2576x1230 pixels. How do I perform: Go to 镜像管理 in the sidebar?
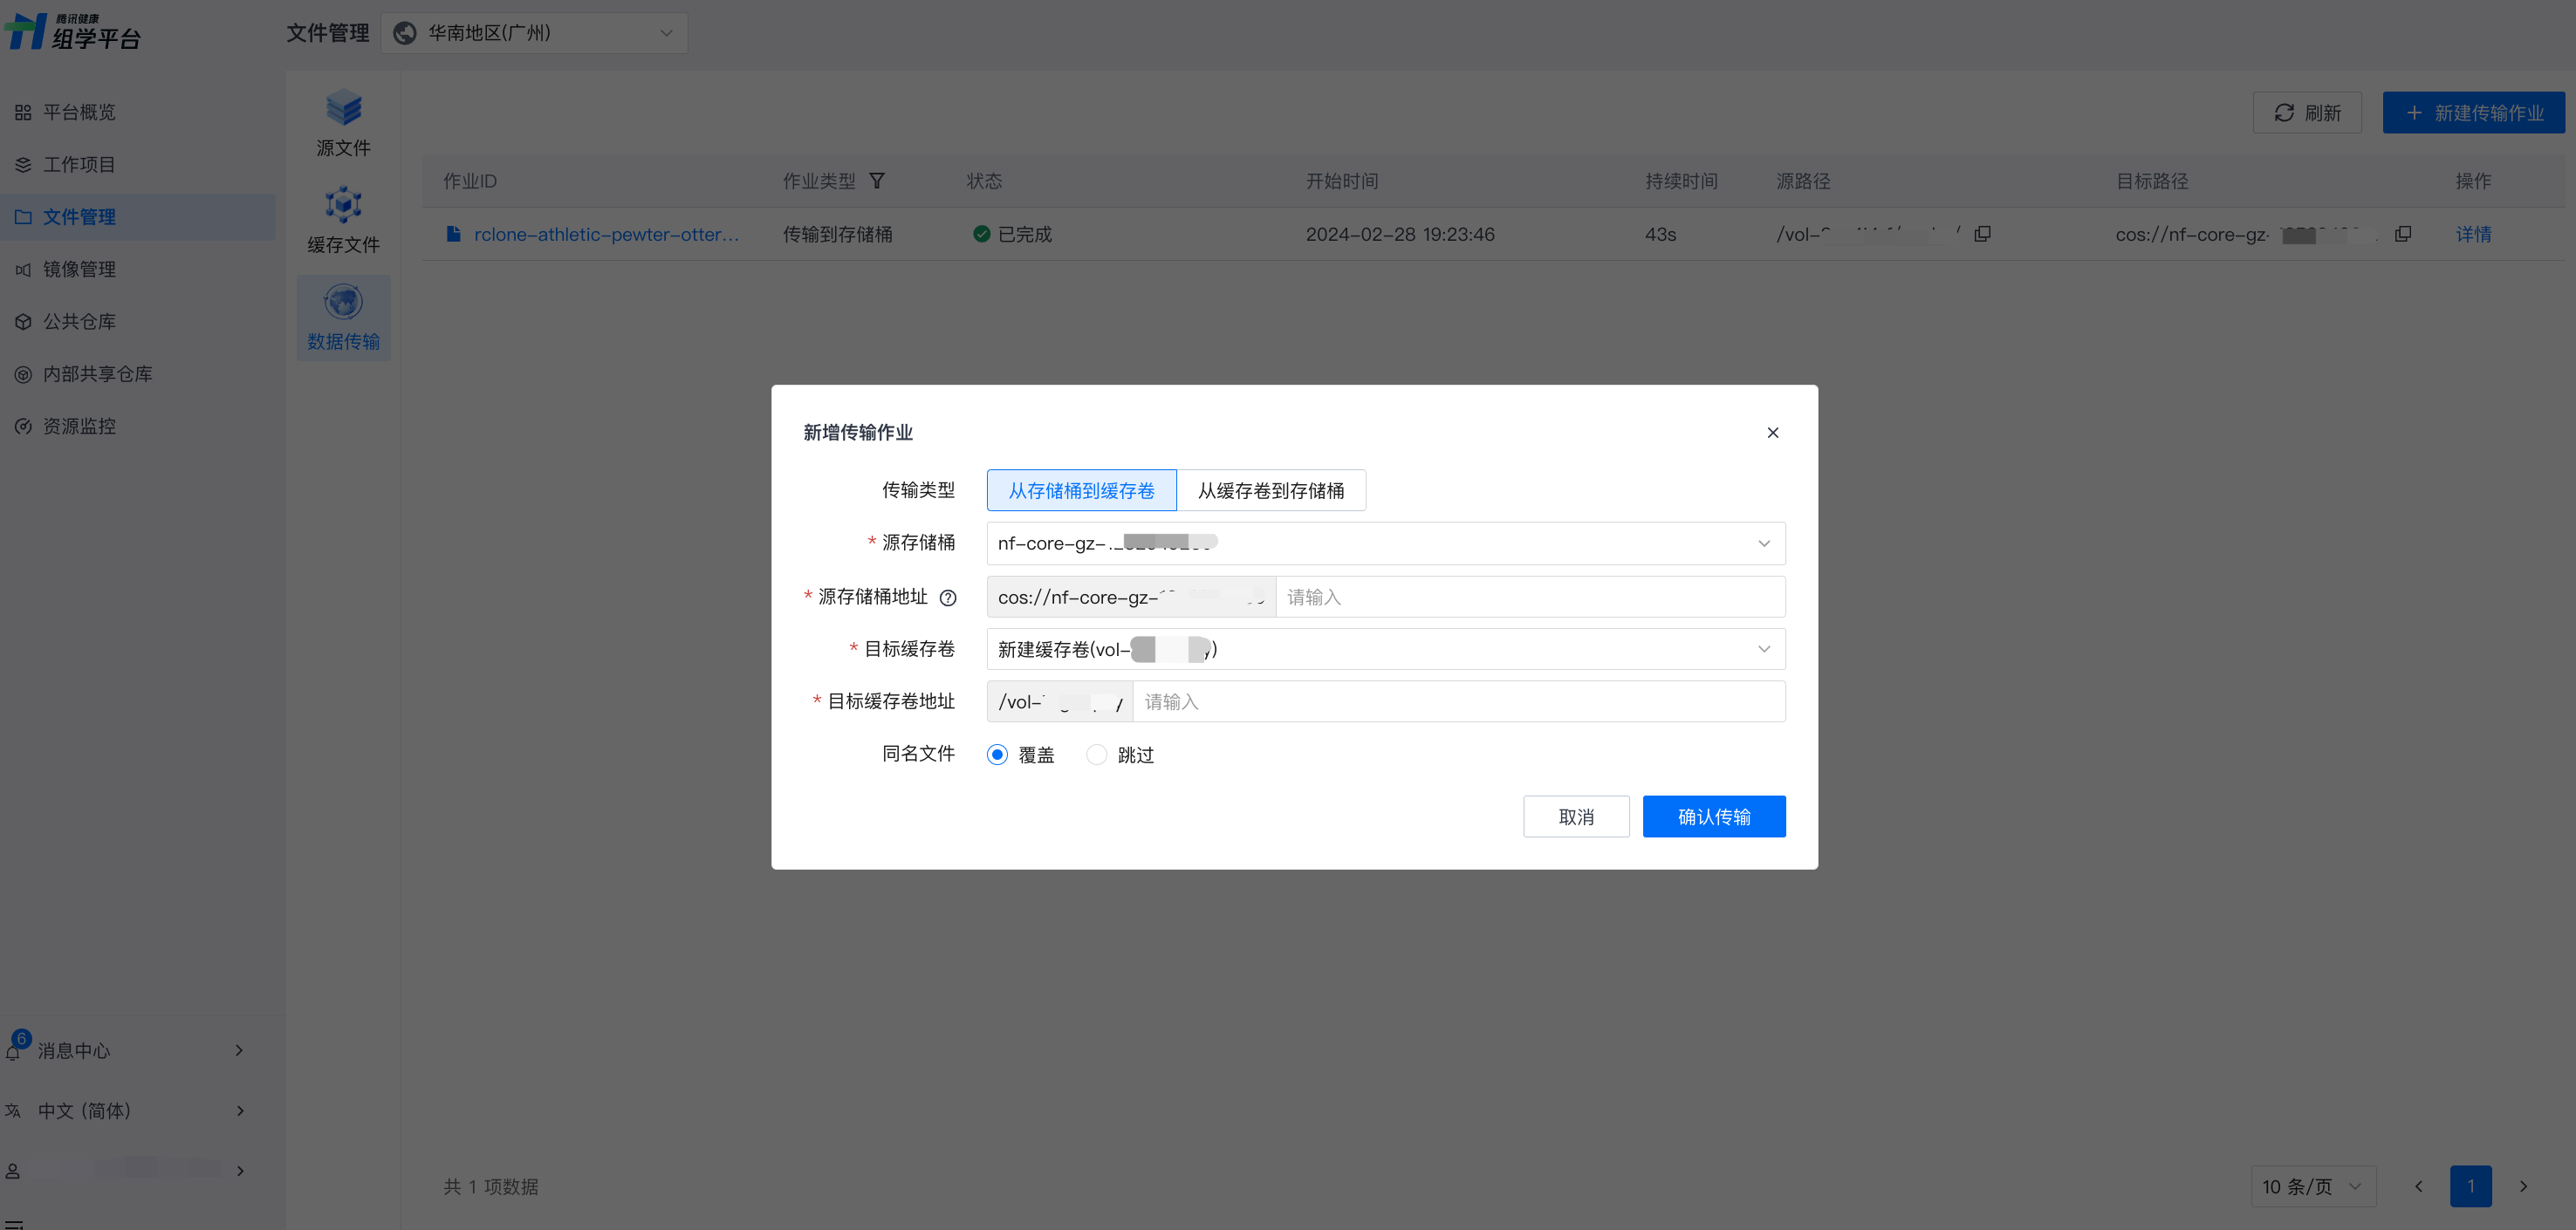(x=79, y=269)
